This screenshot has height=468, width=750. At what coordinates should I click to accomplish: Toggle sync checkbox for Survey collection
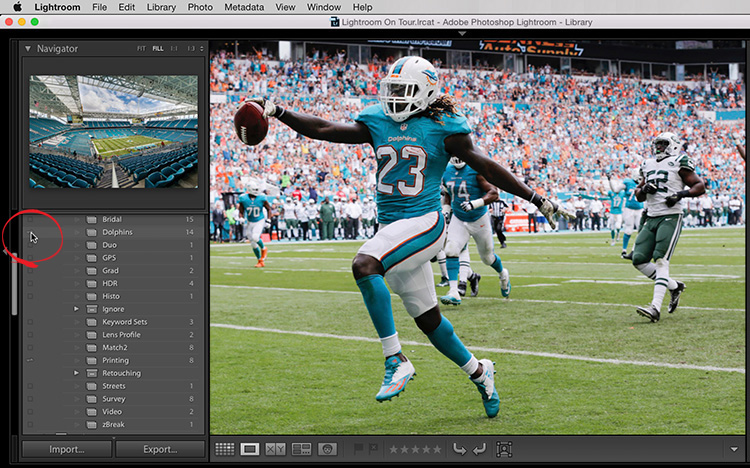tap(30, 399)
